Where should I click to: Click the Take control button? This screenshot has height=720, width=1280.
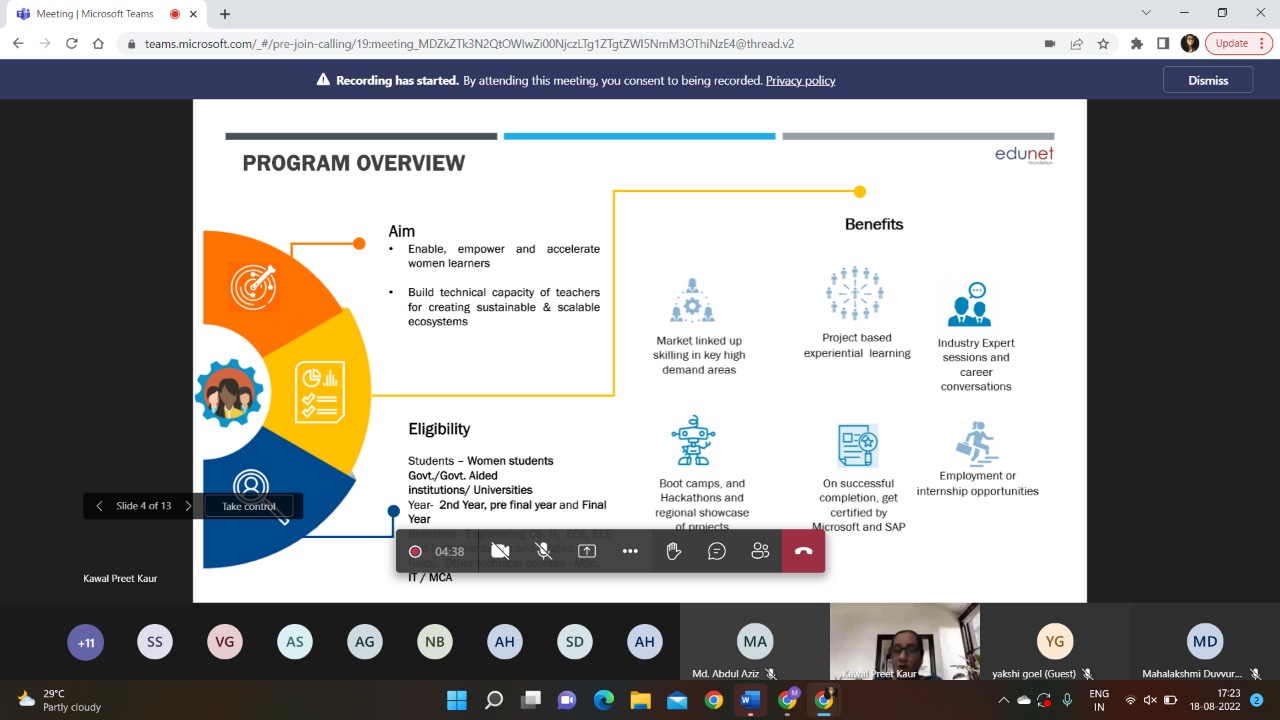pos(248,506)
